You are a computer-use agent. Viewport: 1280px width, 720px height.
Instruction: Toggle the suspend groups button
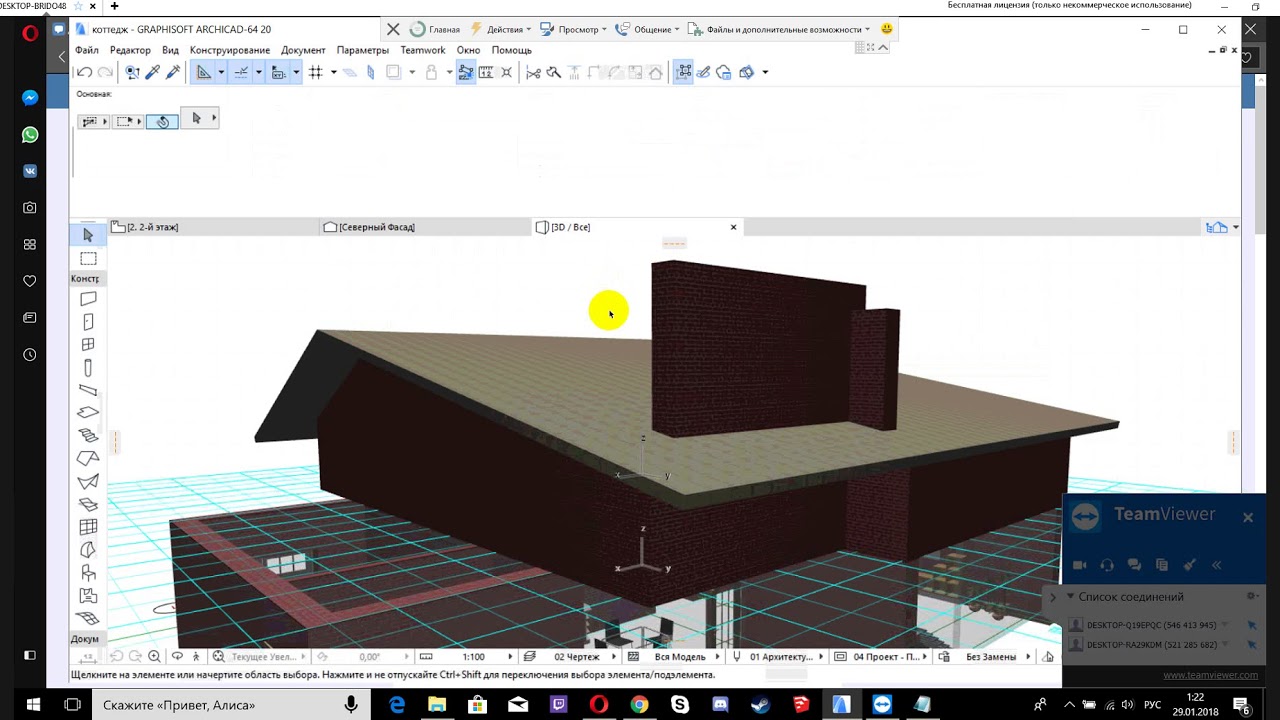465,72
